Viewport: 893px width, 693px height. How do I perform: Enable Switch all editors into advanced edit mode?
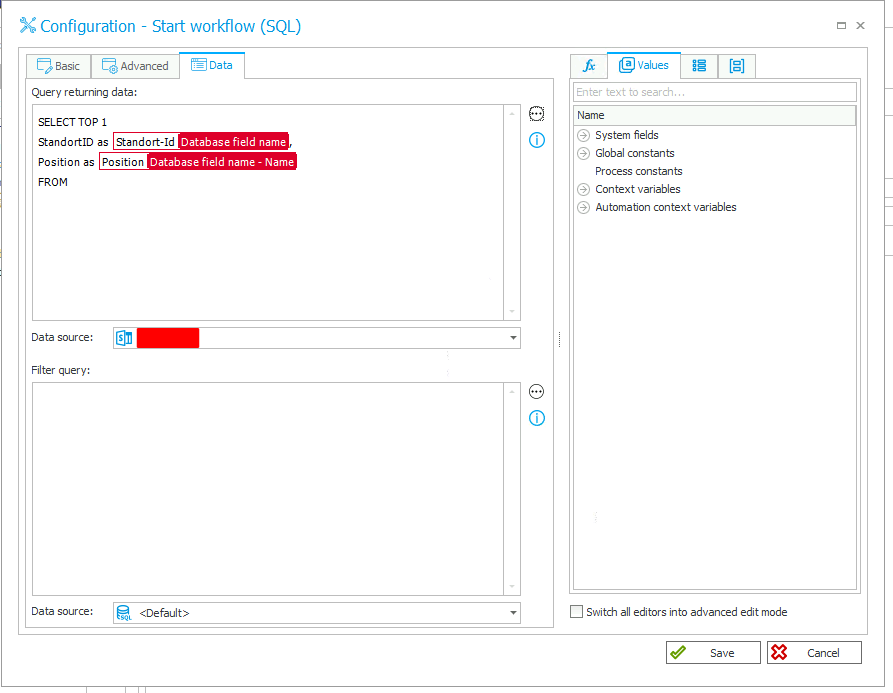click(x=576, y=612)
